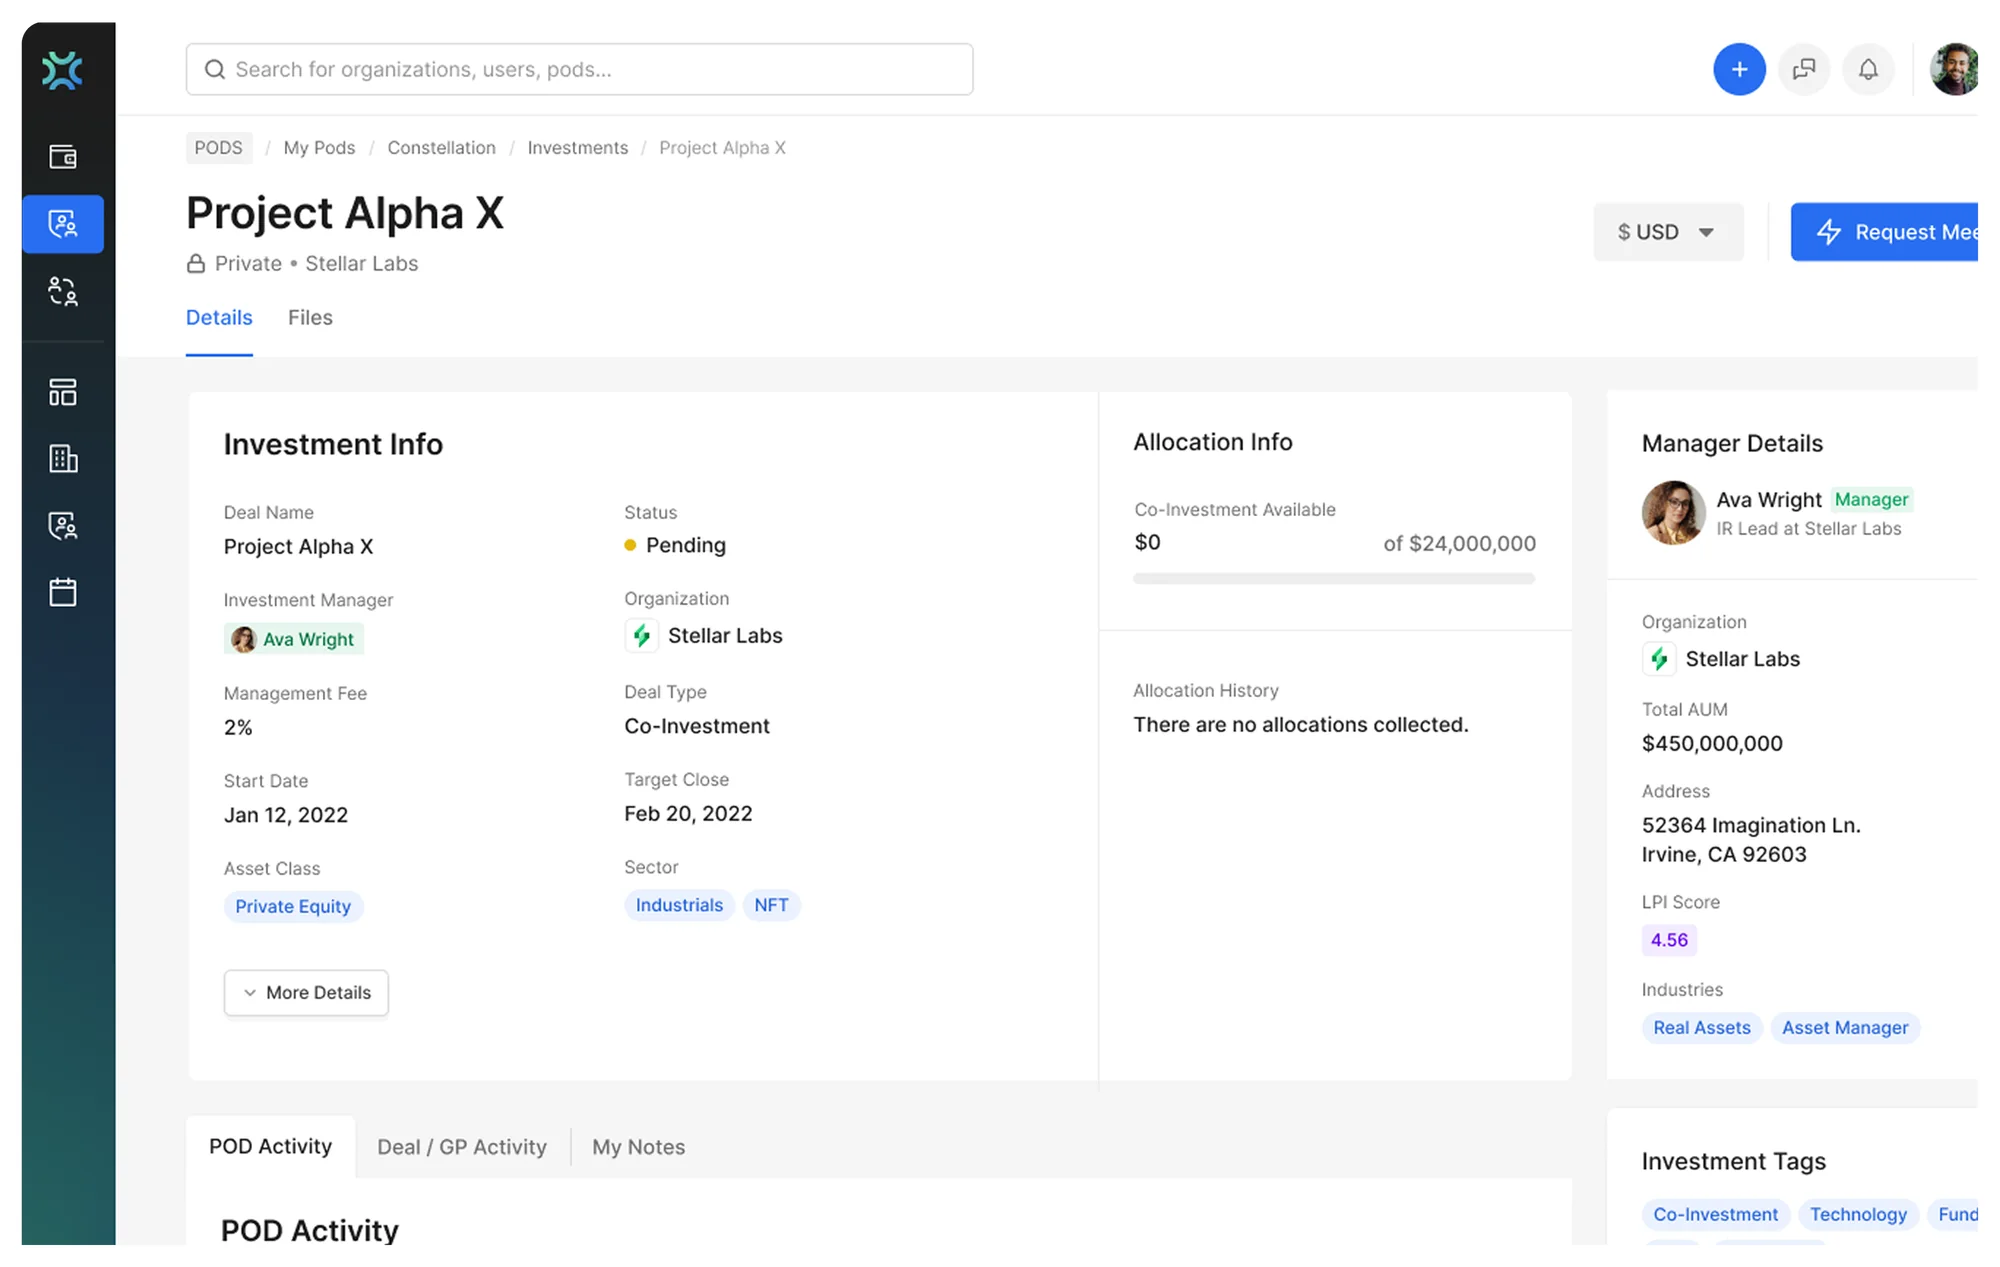Focus the organizations search field
This screenshot has height=1267, width=2000.
click(579, 69)
